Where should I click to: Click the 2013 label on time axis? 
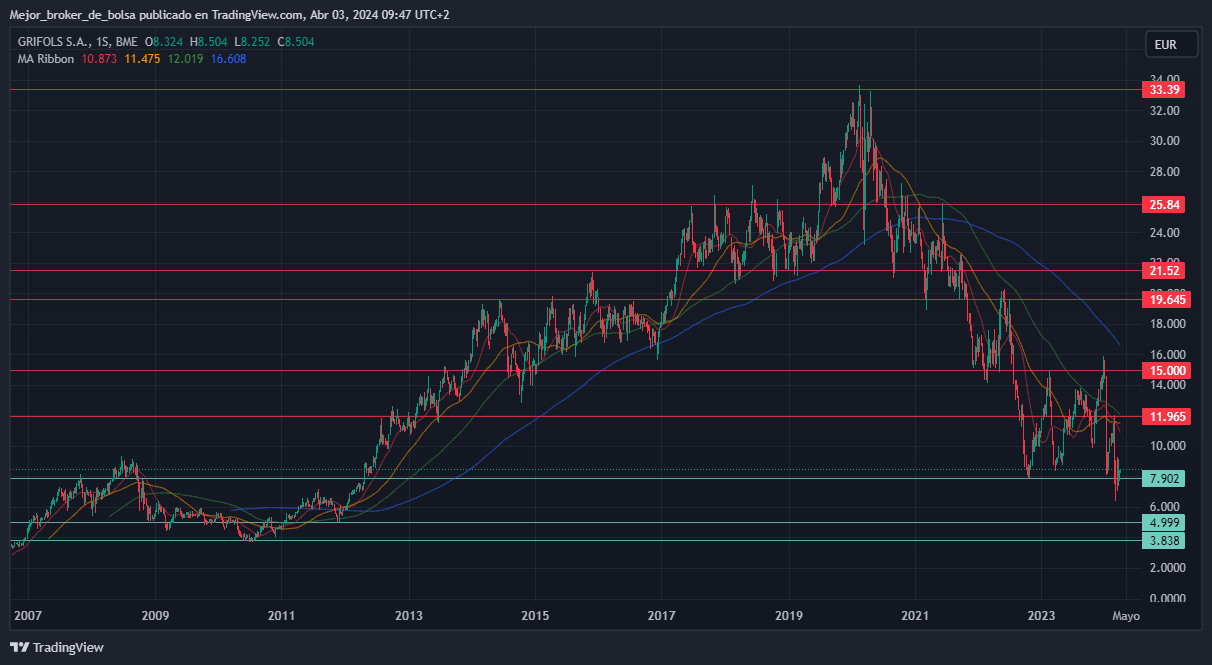tap(408, 616)
